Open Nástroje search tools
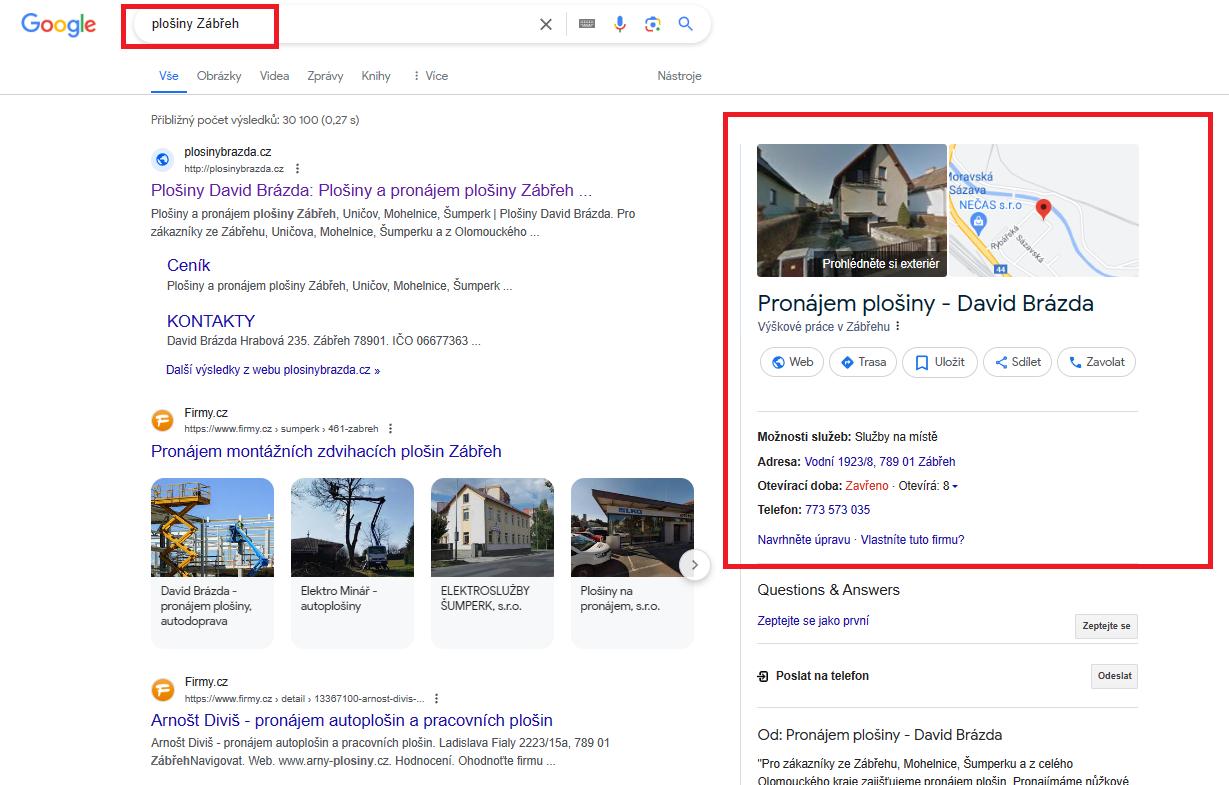This screenshot has width=1229, height=785. click(679, 76)
